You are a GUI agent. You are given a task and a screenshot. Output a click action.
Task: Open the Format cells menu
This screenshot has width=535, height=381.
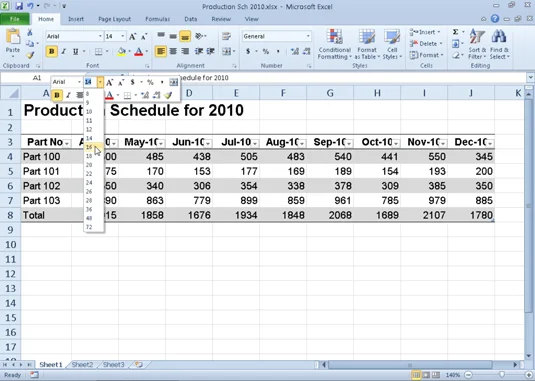[426, 55]
